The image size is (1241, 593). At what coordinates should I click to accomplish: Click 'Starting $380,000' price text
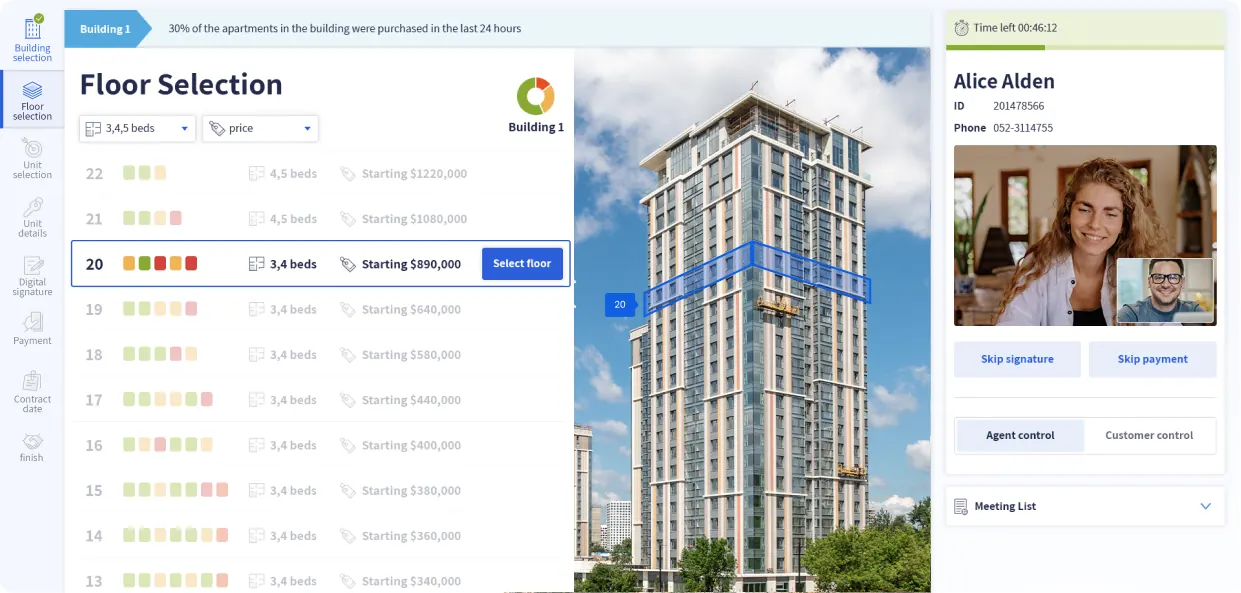tap(411, 491)
